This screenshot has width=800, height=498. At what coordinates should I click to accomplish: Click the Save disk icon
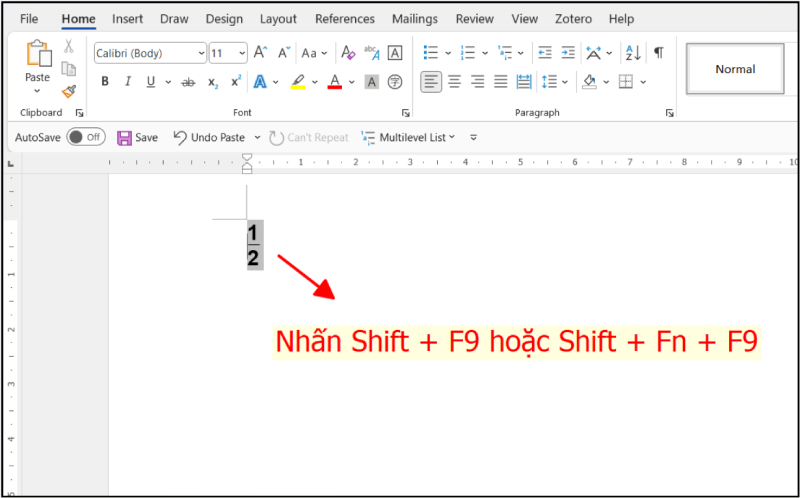tap(124, 138)
